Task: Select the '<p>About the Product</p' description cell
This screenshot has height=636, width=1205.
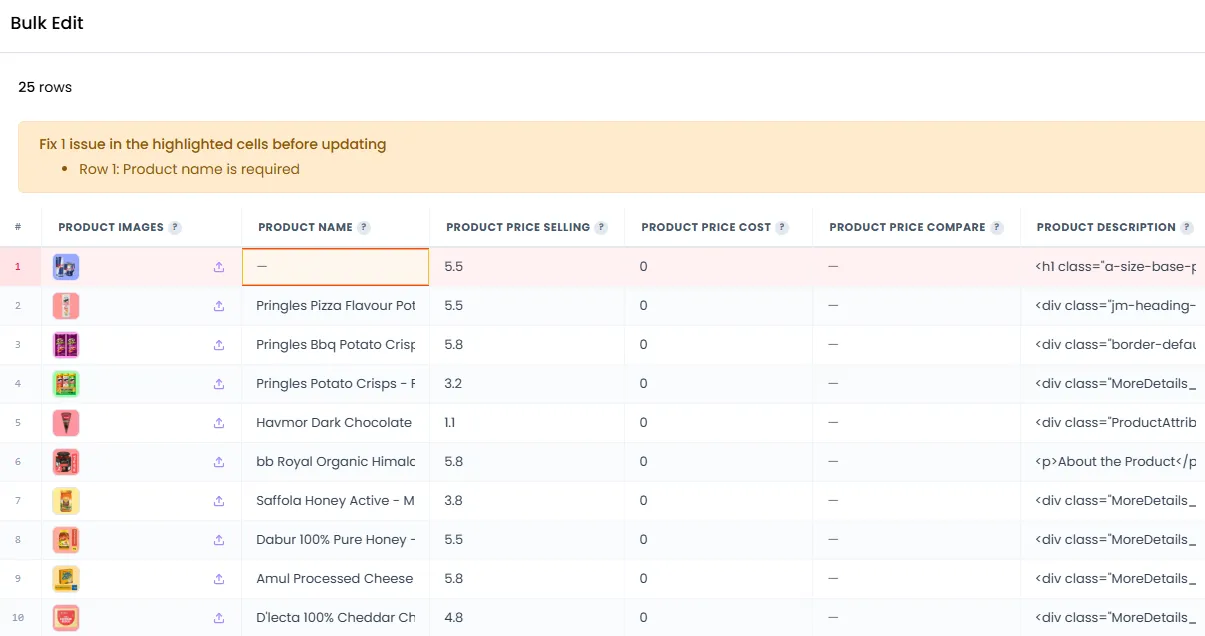Action: [1113, 462]
